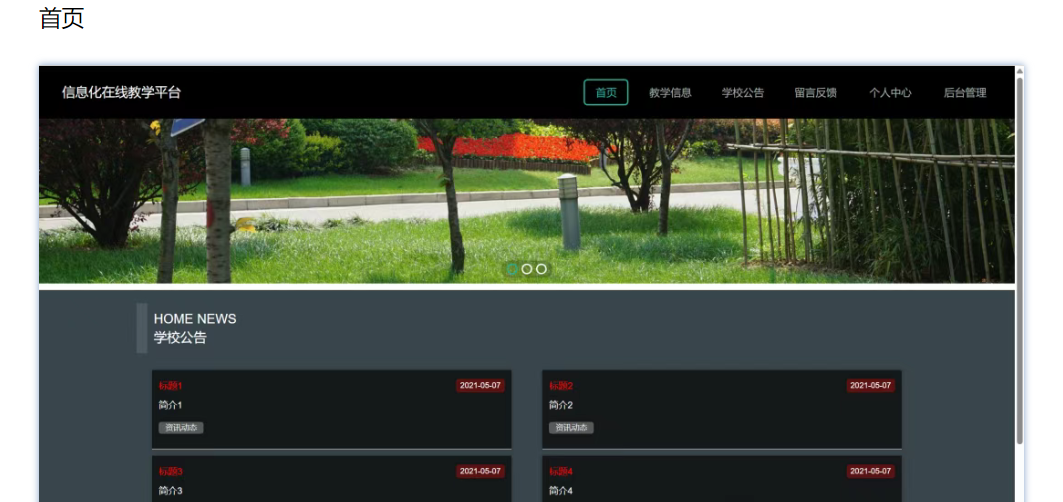Click the 简介3 summary text

[x=170, y=490]
